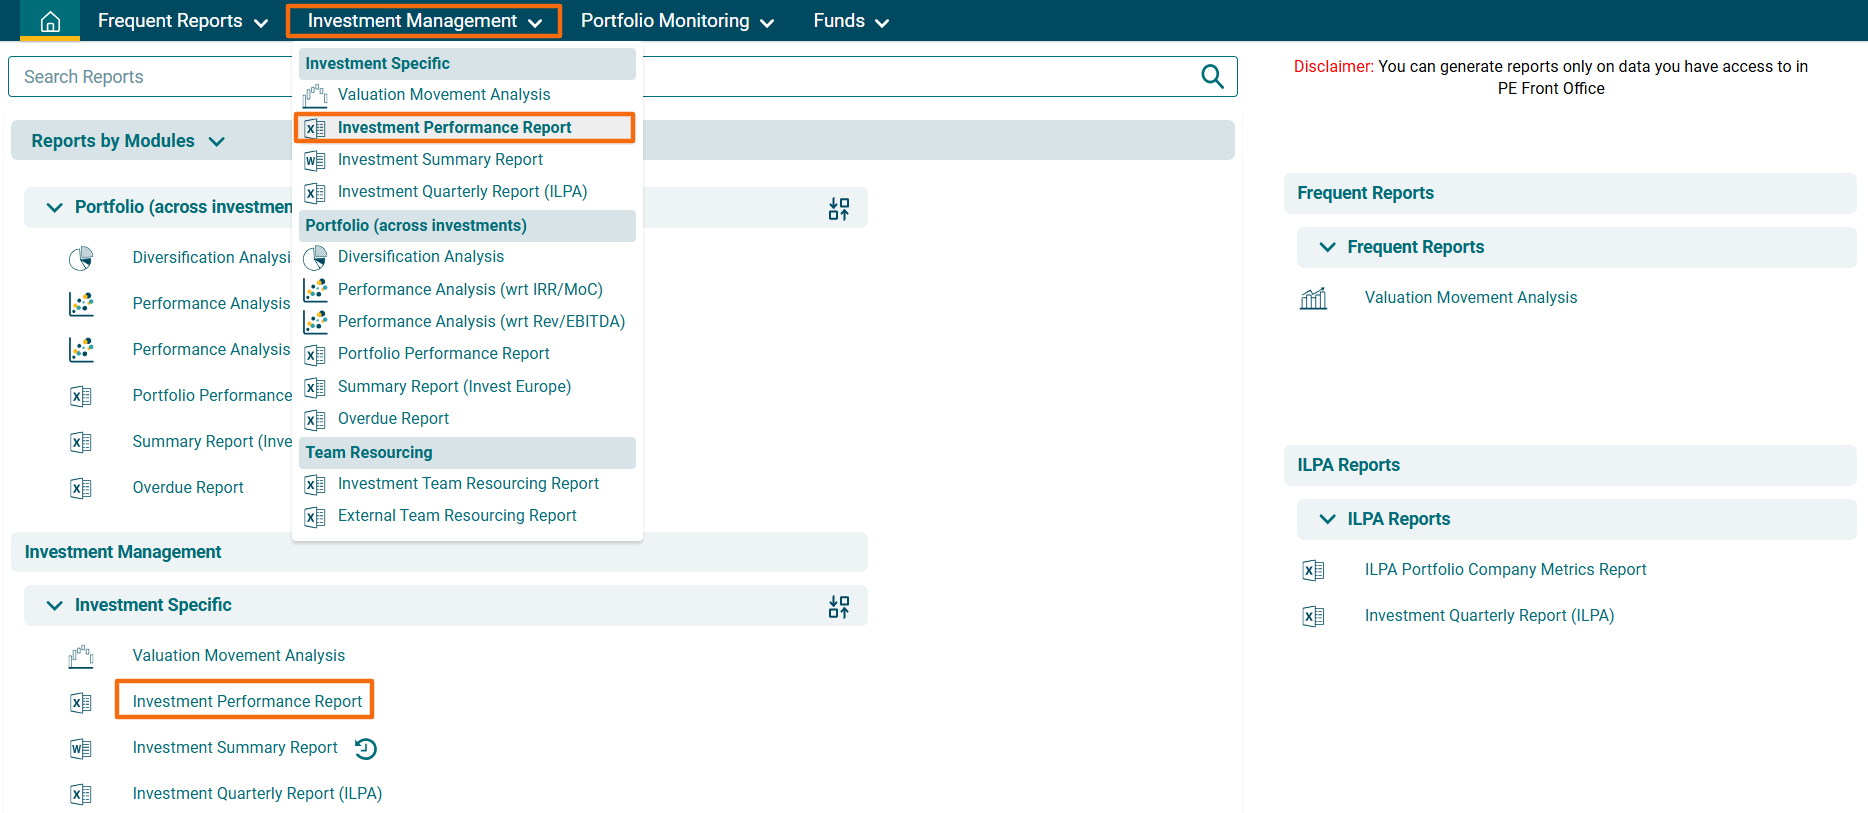Collapse the Frequent Reports group chevron

(x=1327, y=247)
